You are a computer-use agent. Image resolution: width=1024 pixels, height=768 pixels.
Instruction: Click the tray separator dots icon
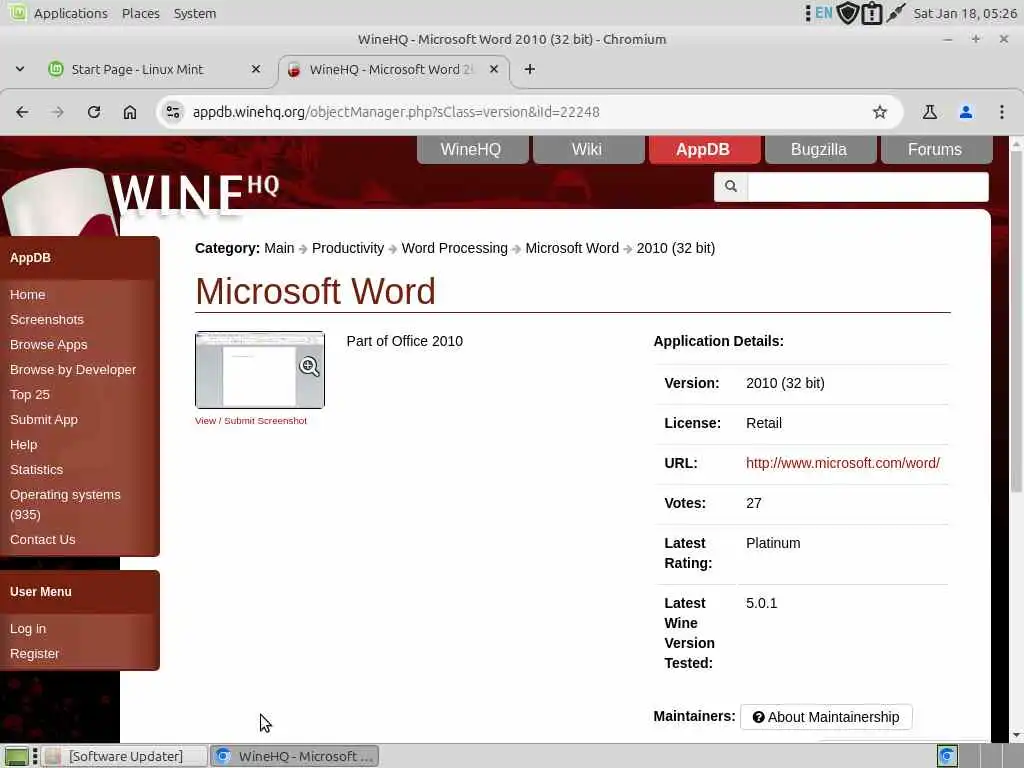click(x=808, y=13)
